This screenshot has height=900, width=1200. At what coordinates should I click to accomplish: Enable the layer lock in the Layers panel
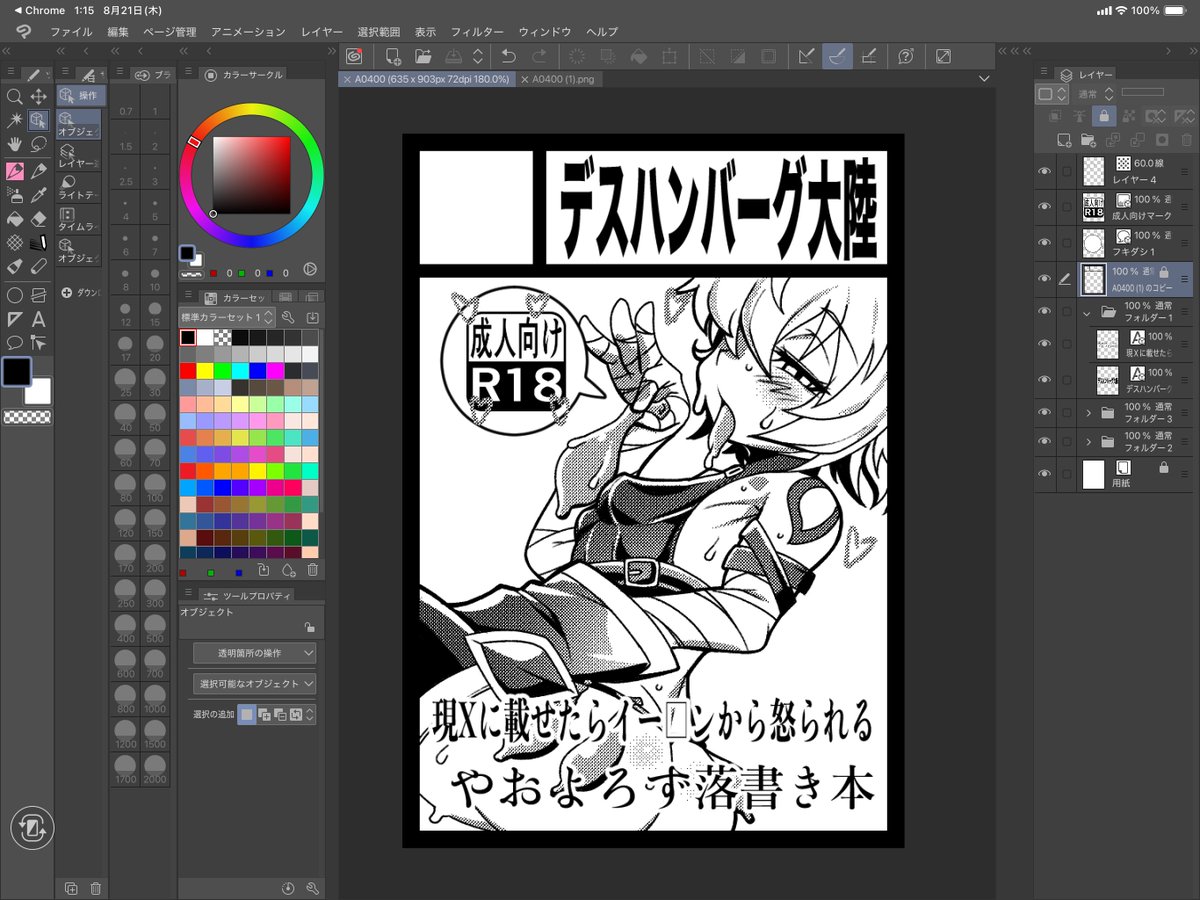[1105, 118]
